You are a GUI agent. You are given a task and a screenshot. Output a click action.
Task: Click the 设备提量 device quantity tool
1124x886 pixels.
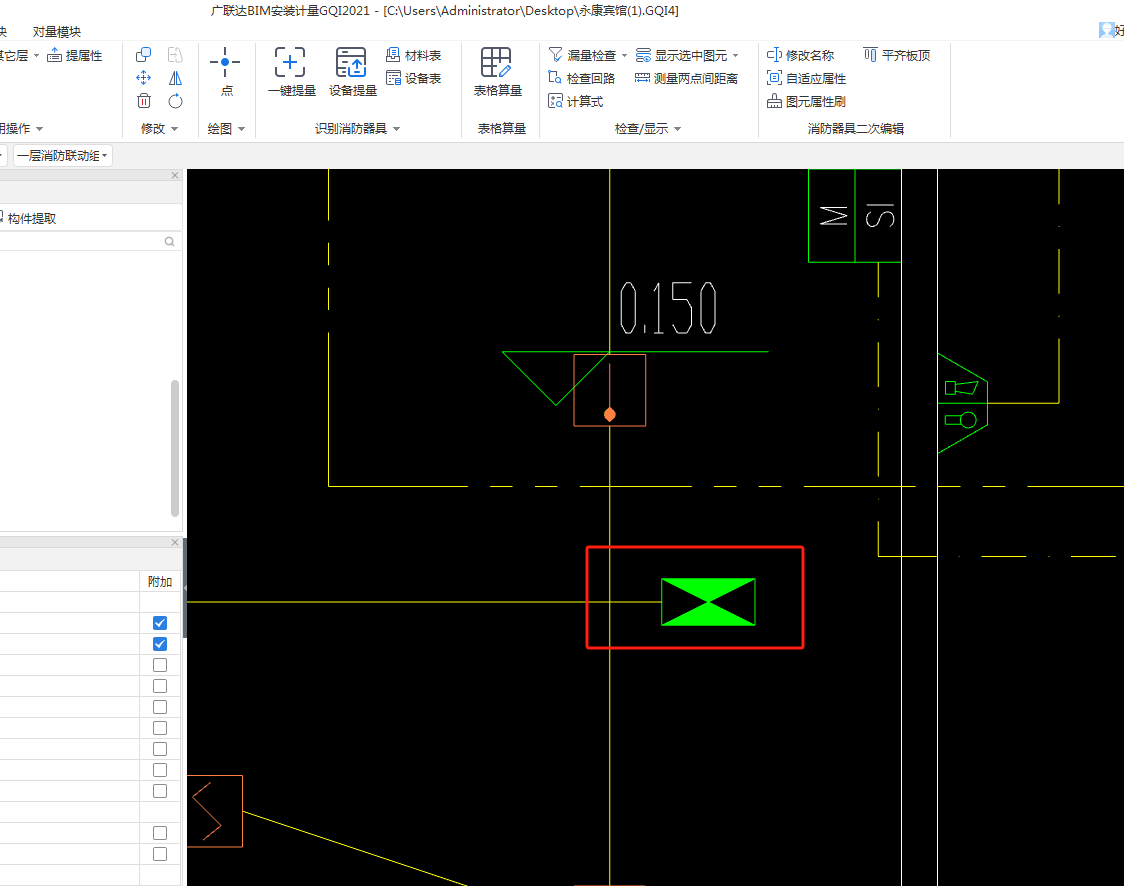click(x=353, y=71)
